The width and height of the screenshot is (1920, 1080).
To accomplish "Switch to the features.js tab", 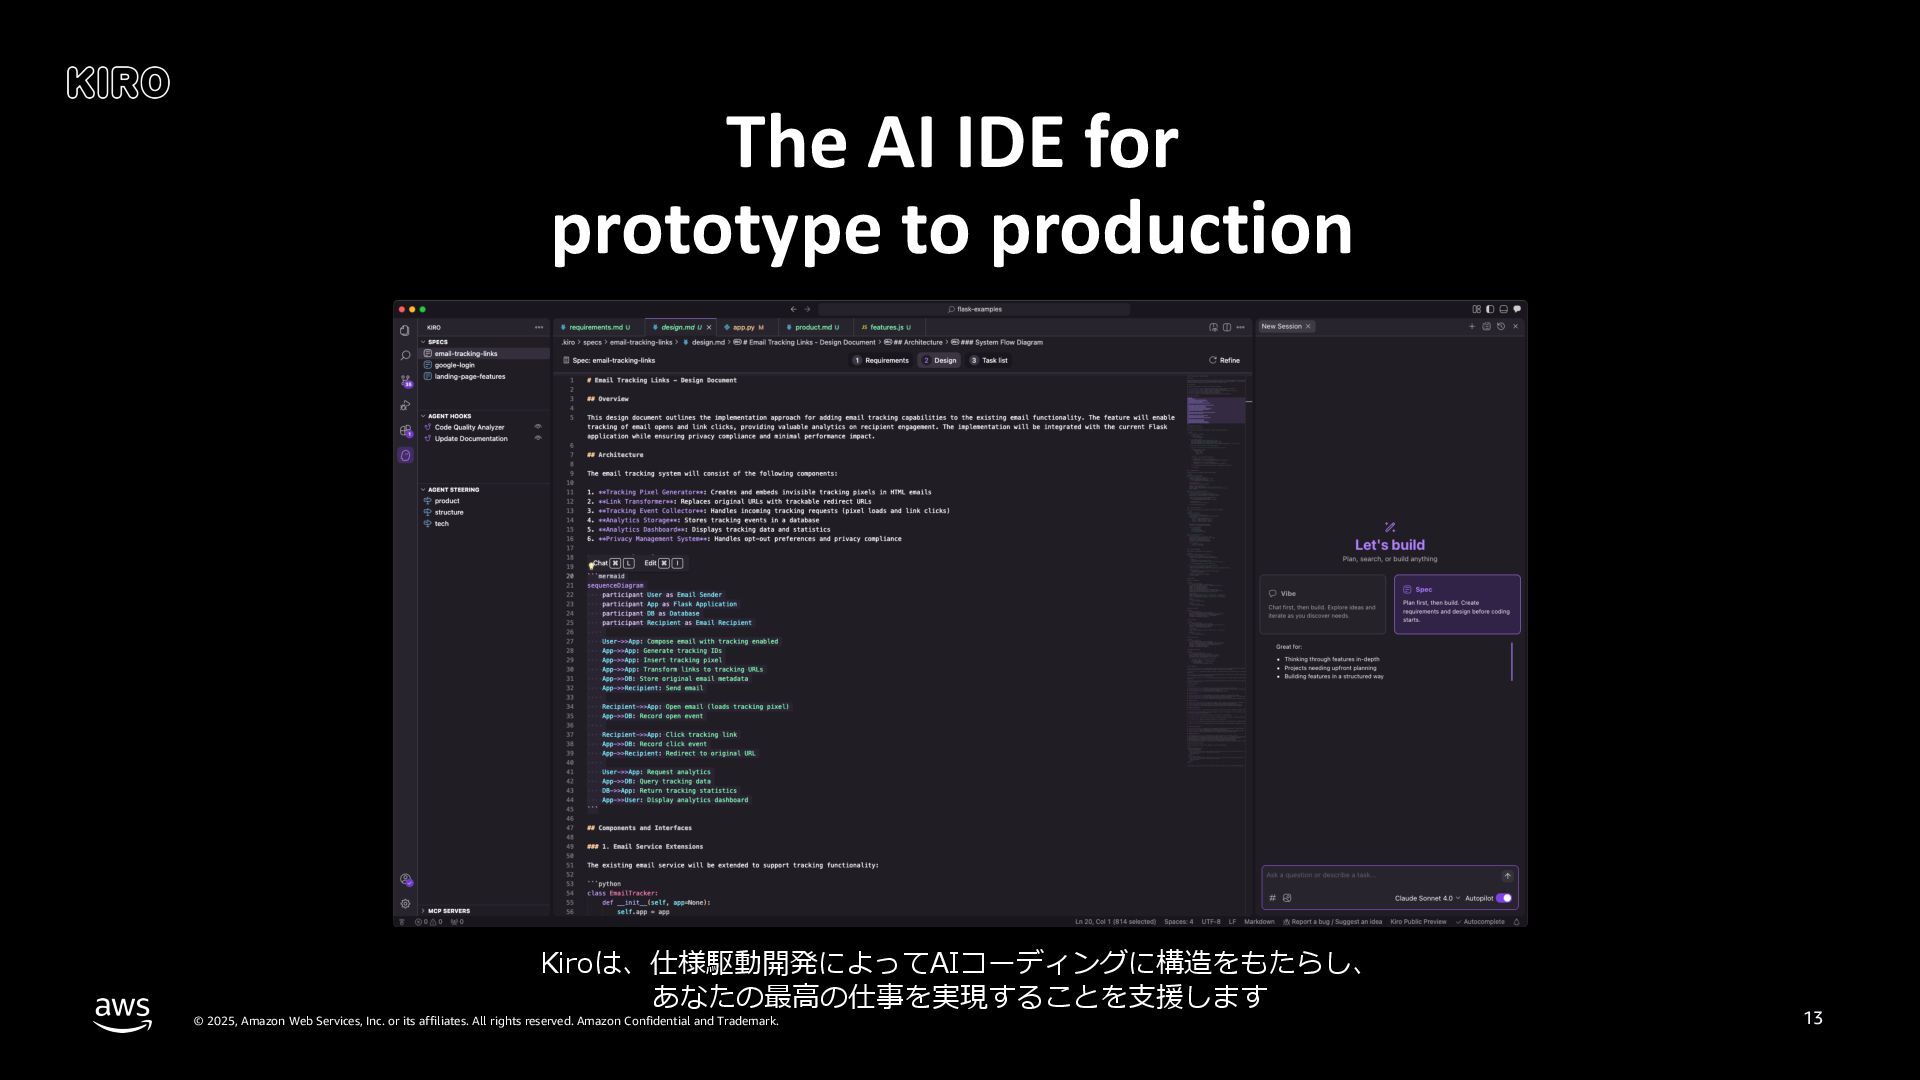I will (x=888, y=327).
